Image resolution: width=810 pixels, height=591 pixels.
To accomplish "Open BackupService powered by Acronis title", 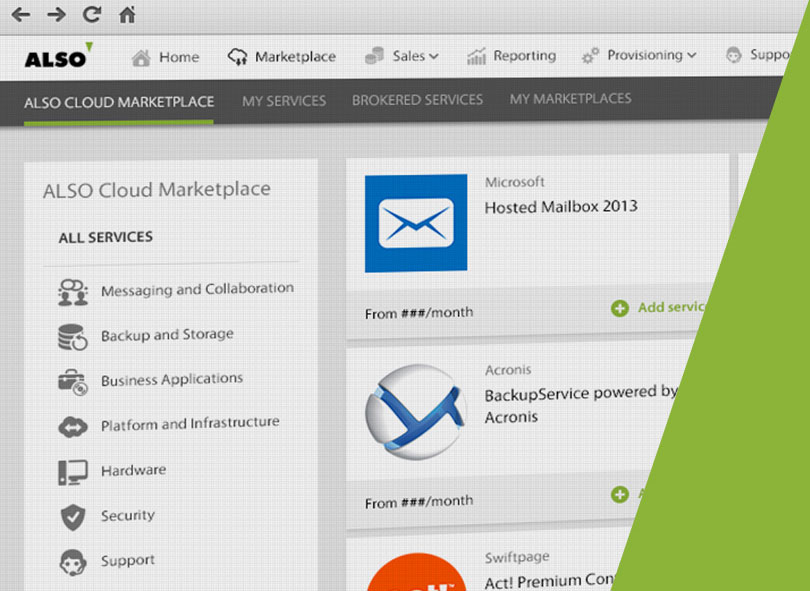I will coord(581,405).
